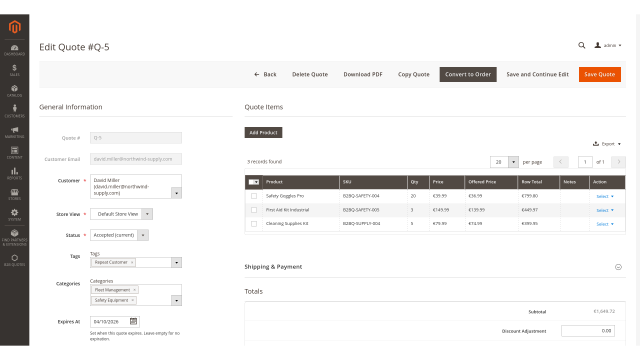The width and height of the screenshot is (640, 360).
Task: Click the Add Product button
Action: 263,133
